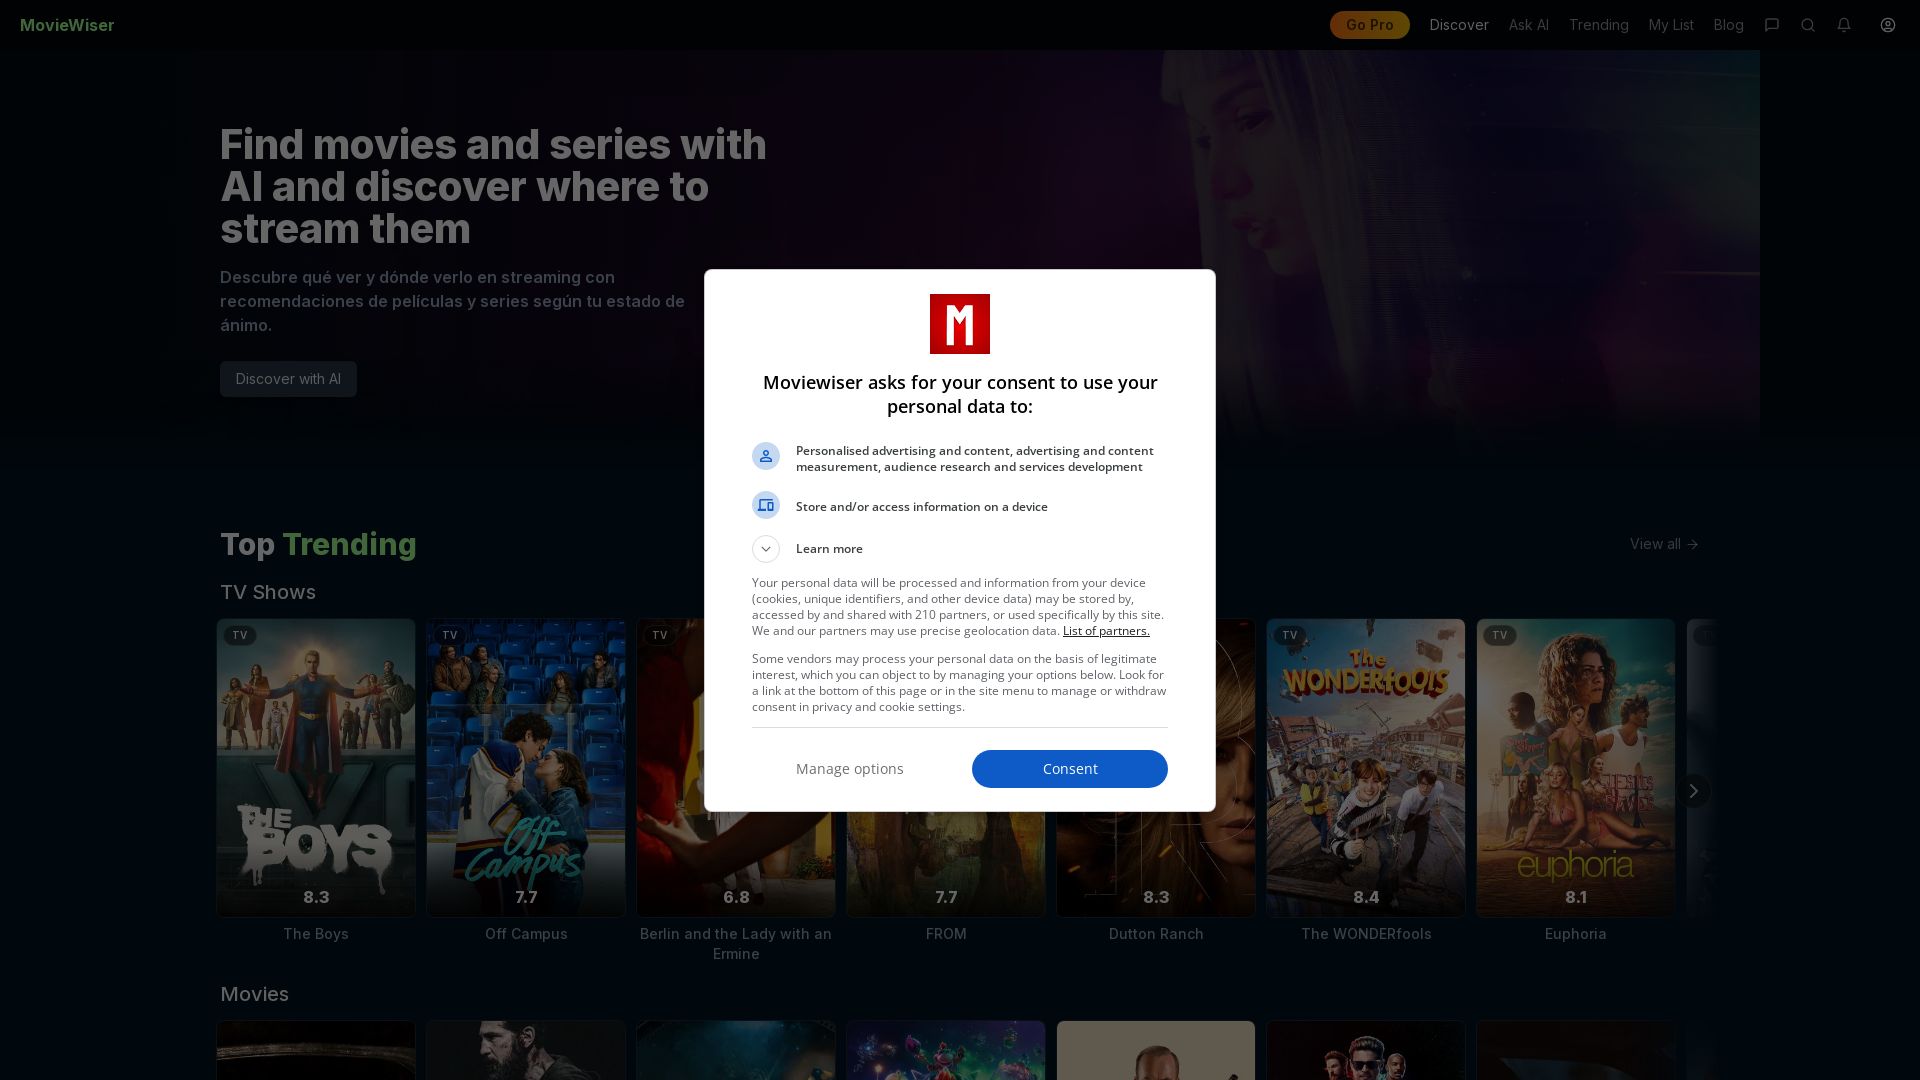Screen dimensions: 1920x1080
Task: Click Manage options in consent dialog
Action: tap(850, 769)
